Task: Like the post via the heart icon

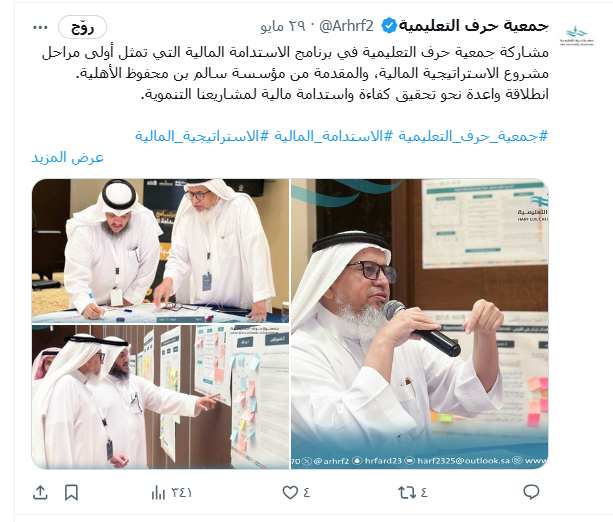Action: pyautogui.click(x=290, y=492)
